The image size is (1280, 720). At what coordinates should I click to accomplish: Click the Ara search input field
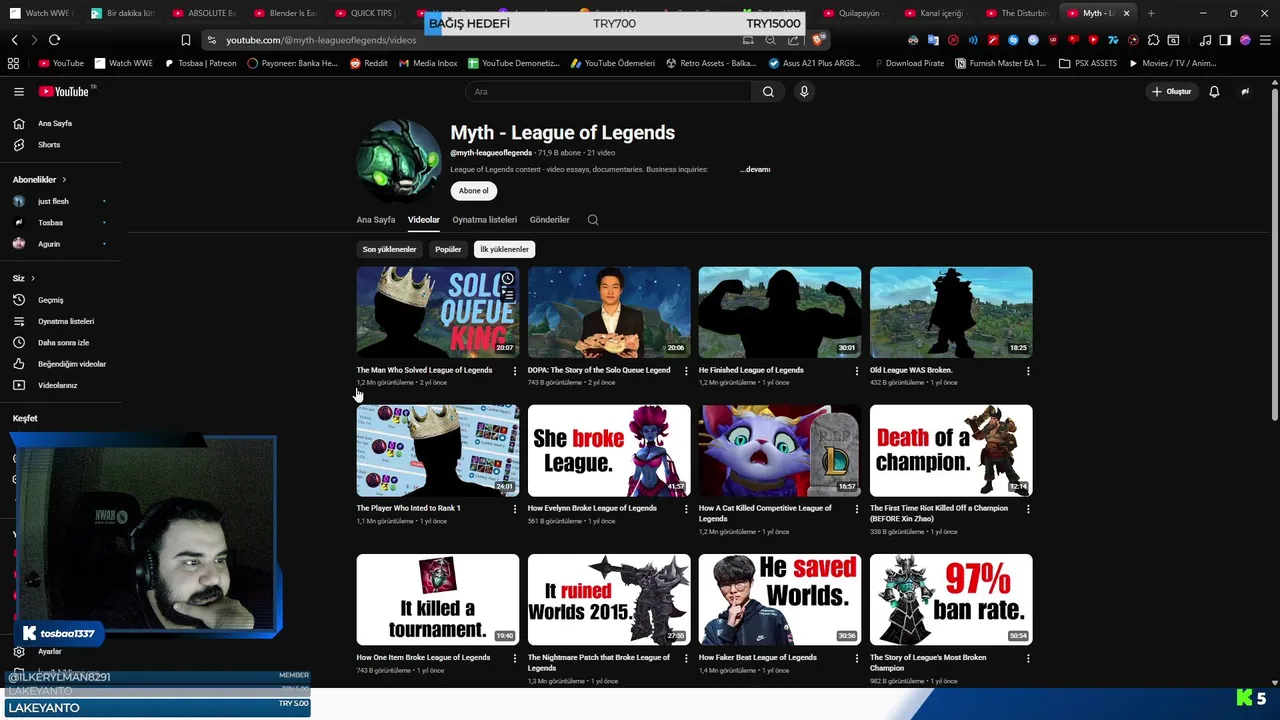click(x=608, y=91)
